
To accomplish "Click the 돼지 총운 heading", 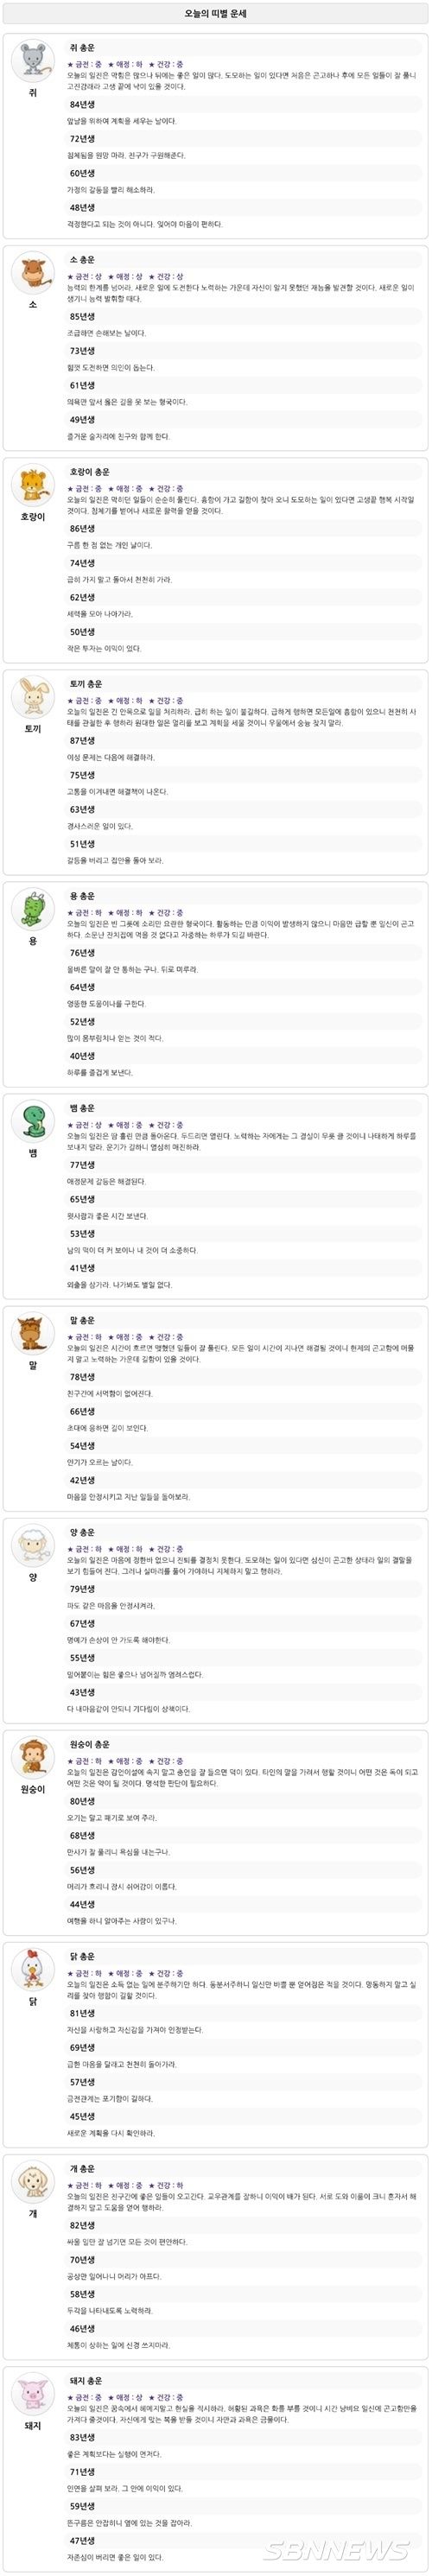I will (86, 2380).
